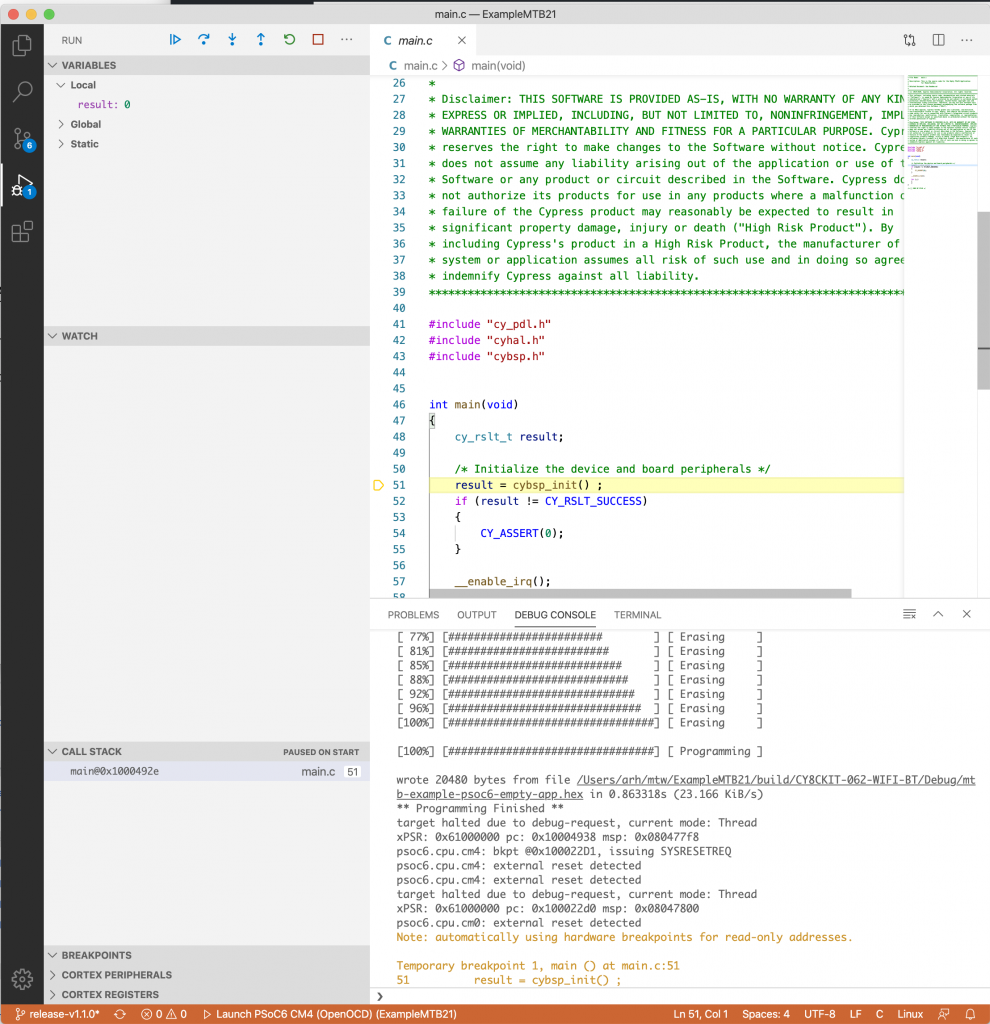The width and height of the screenshot is (990, 1024).
Task: Expand the Static variables node
Action: (61, 144)
